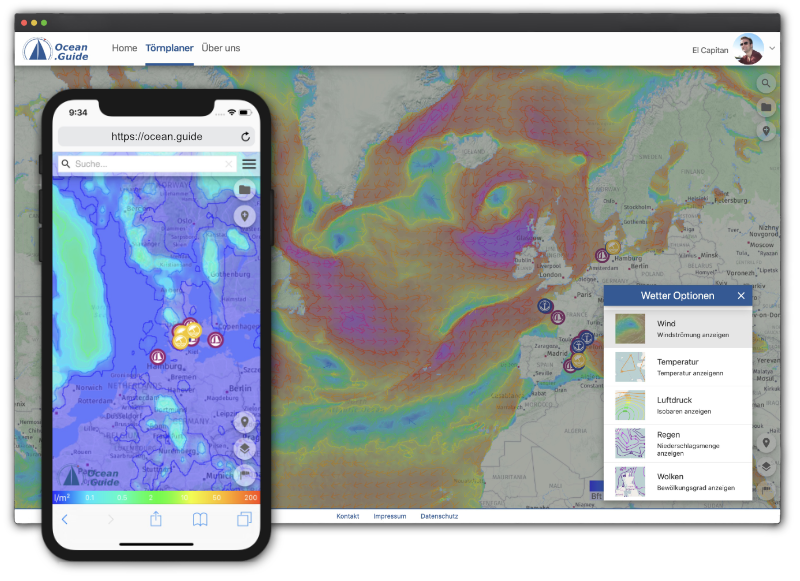Click the yellow minimize button of the desktop window
This screenshot has height=581, width=800.
tap(34, 23)
